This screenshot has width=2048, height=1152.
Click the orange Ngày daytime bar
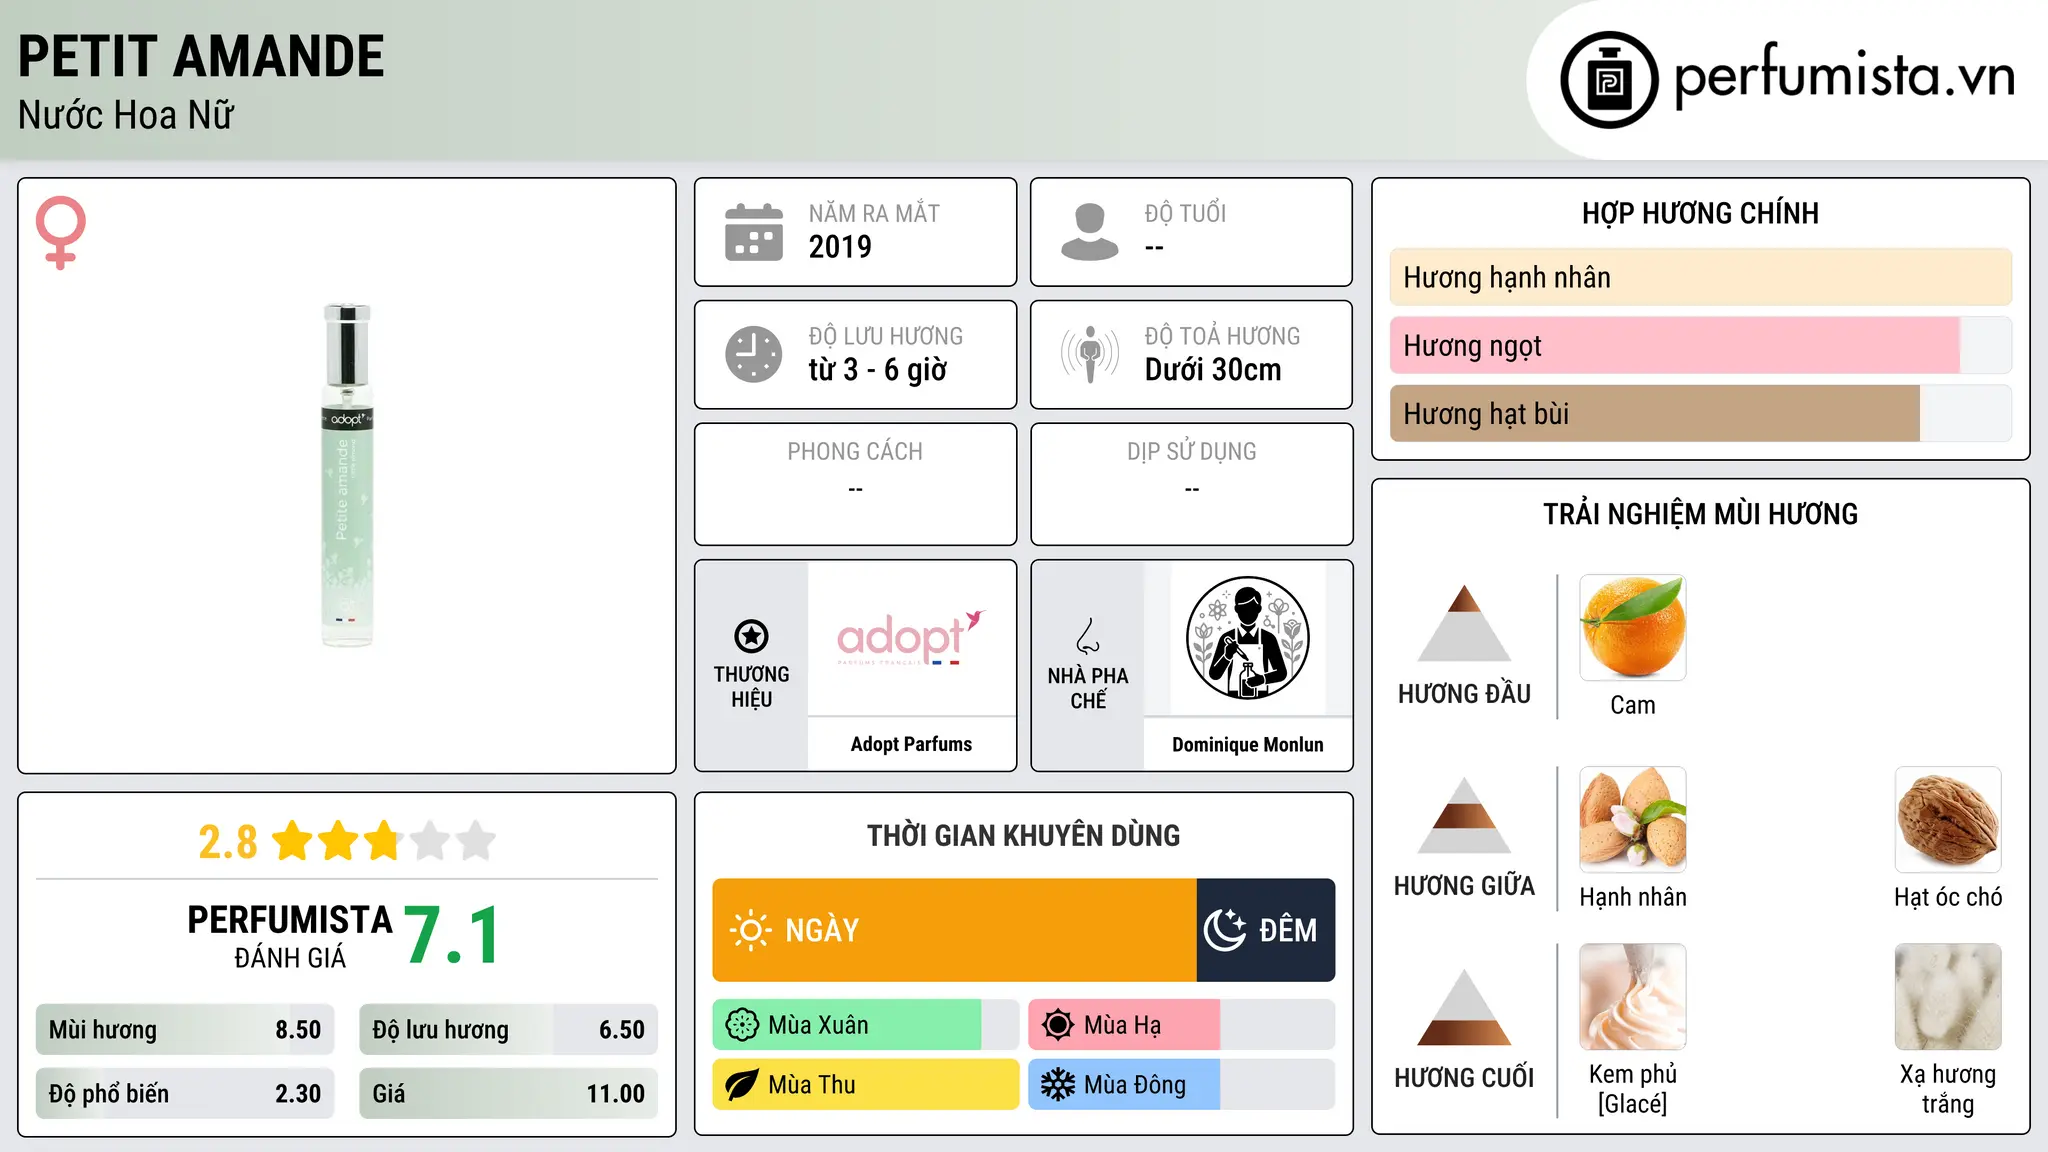click(x=955, y=930)
